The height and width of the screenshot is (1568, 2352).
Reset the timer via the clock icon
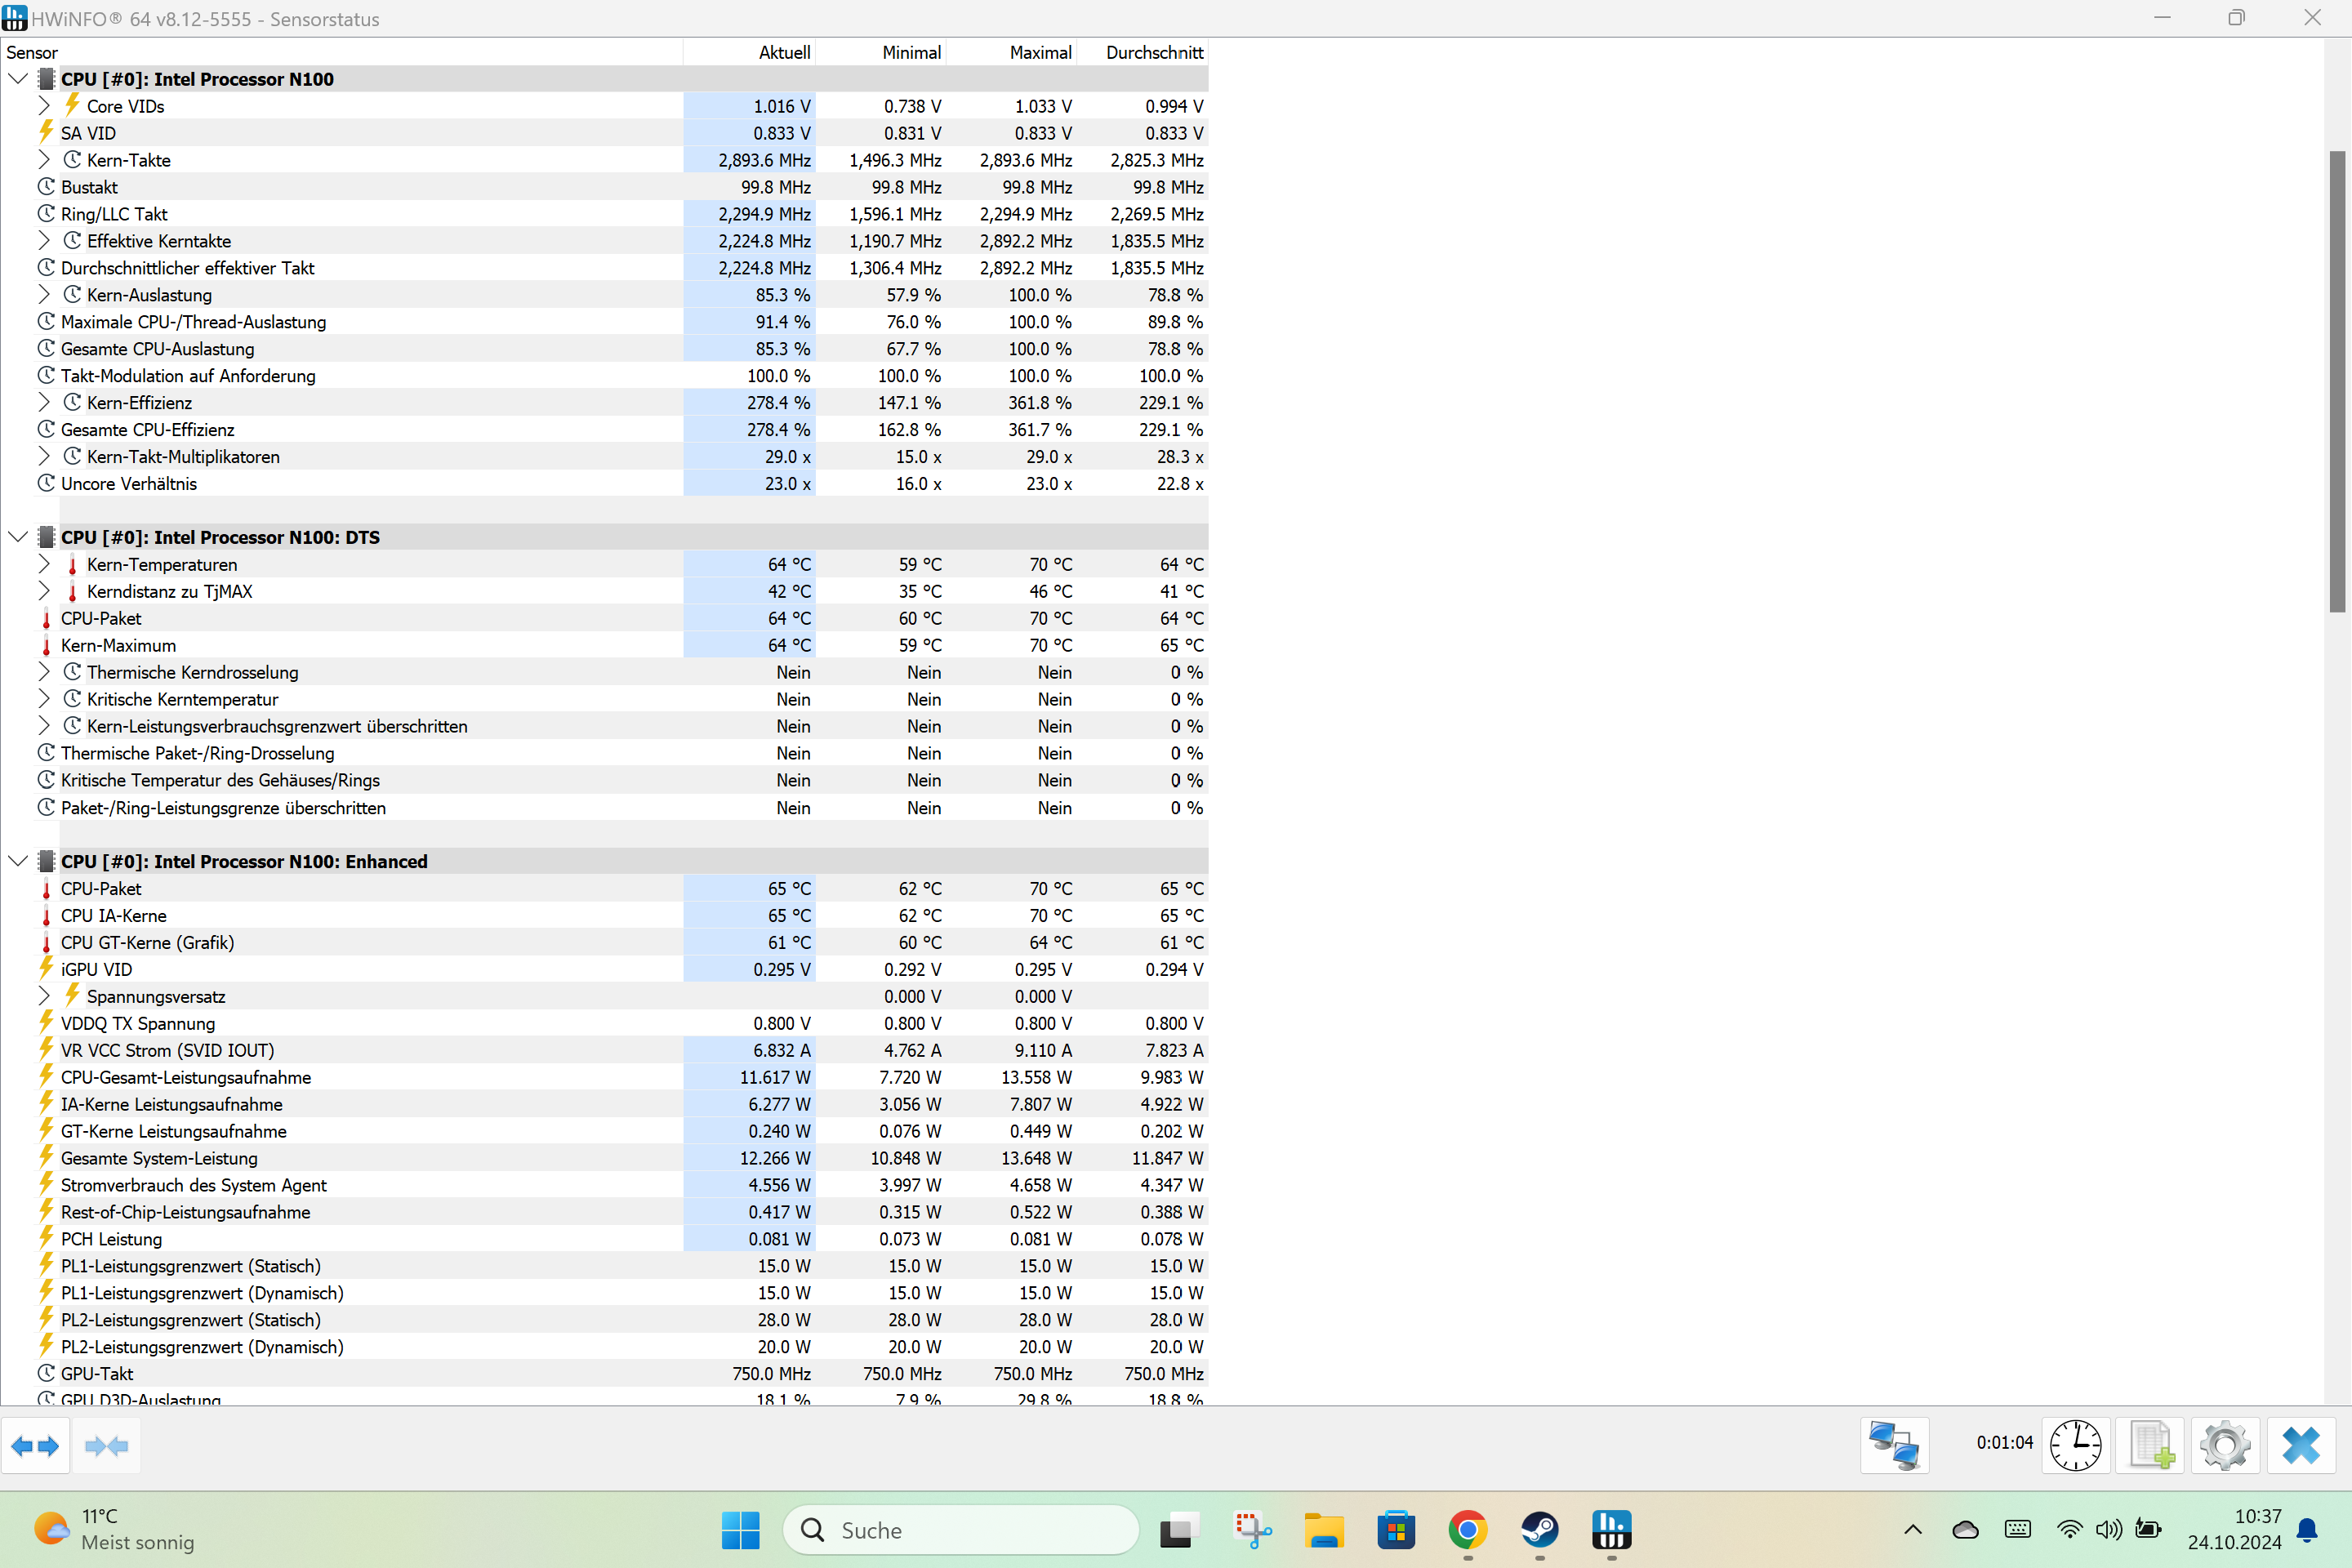click(2076, 1446)
